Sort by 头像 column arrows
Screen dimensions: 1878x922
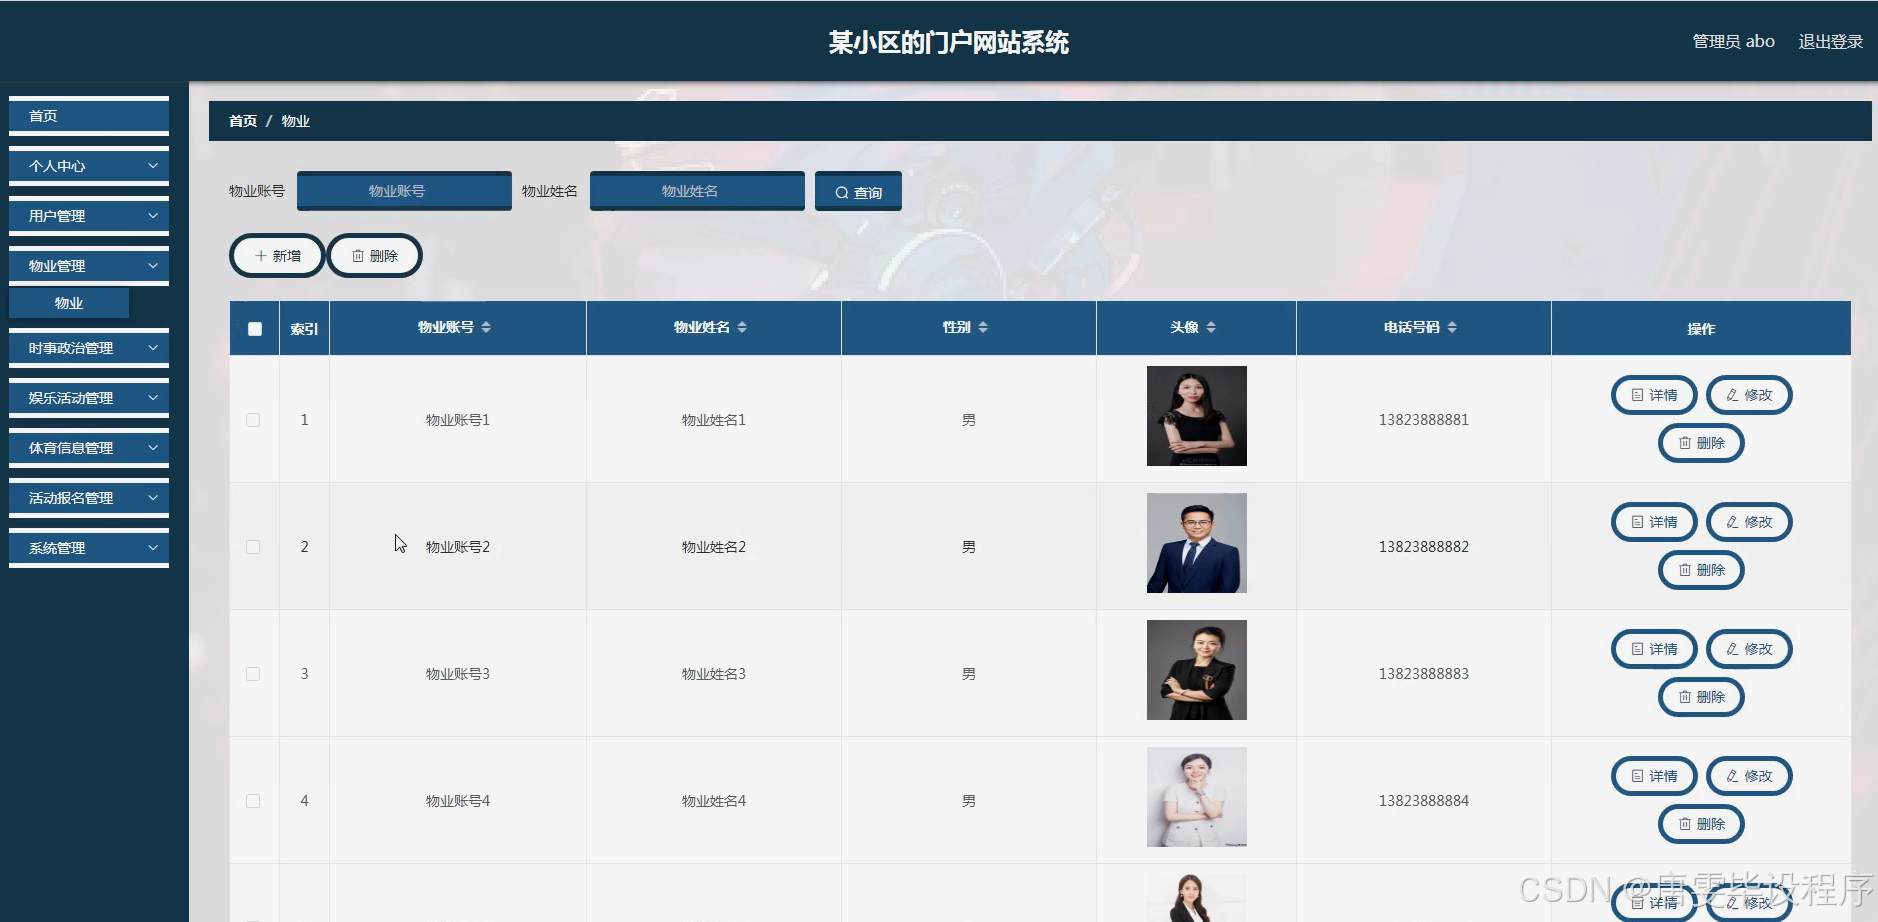[x=1211, y=327]
